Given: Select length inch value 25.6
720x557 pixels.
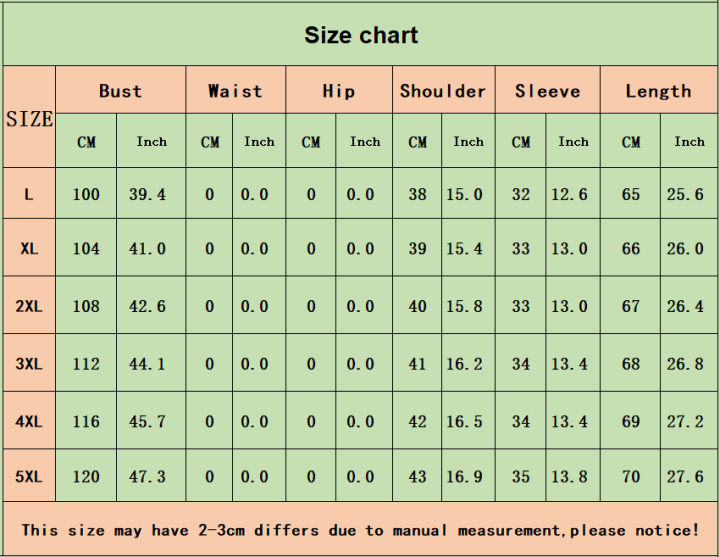Looking at the screenshot, I should (685, 194).
